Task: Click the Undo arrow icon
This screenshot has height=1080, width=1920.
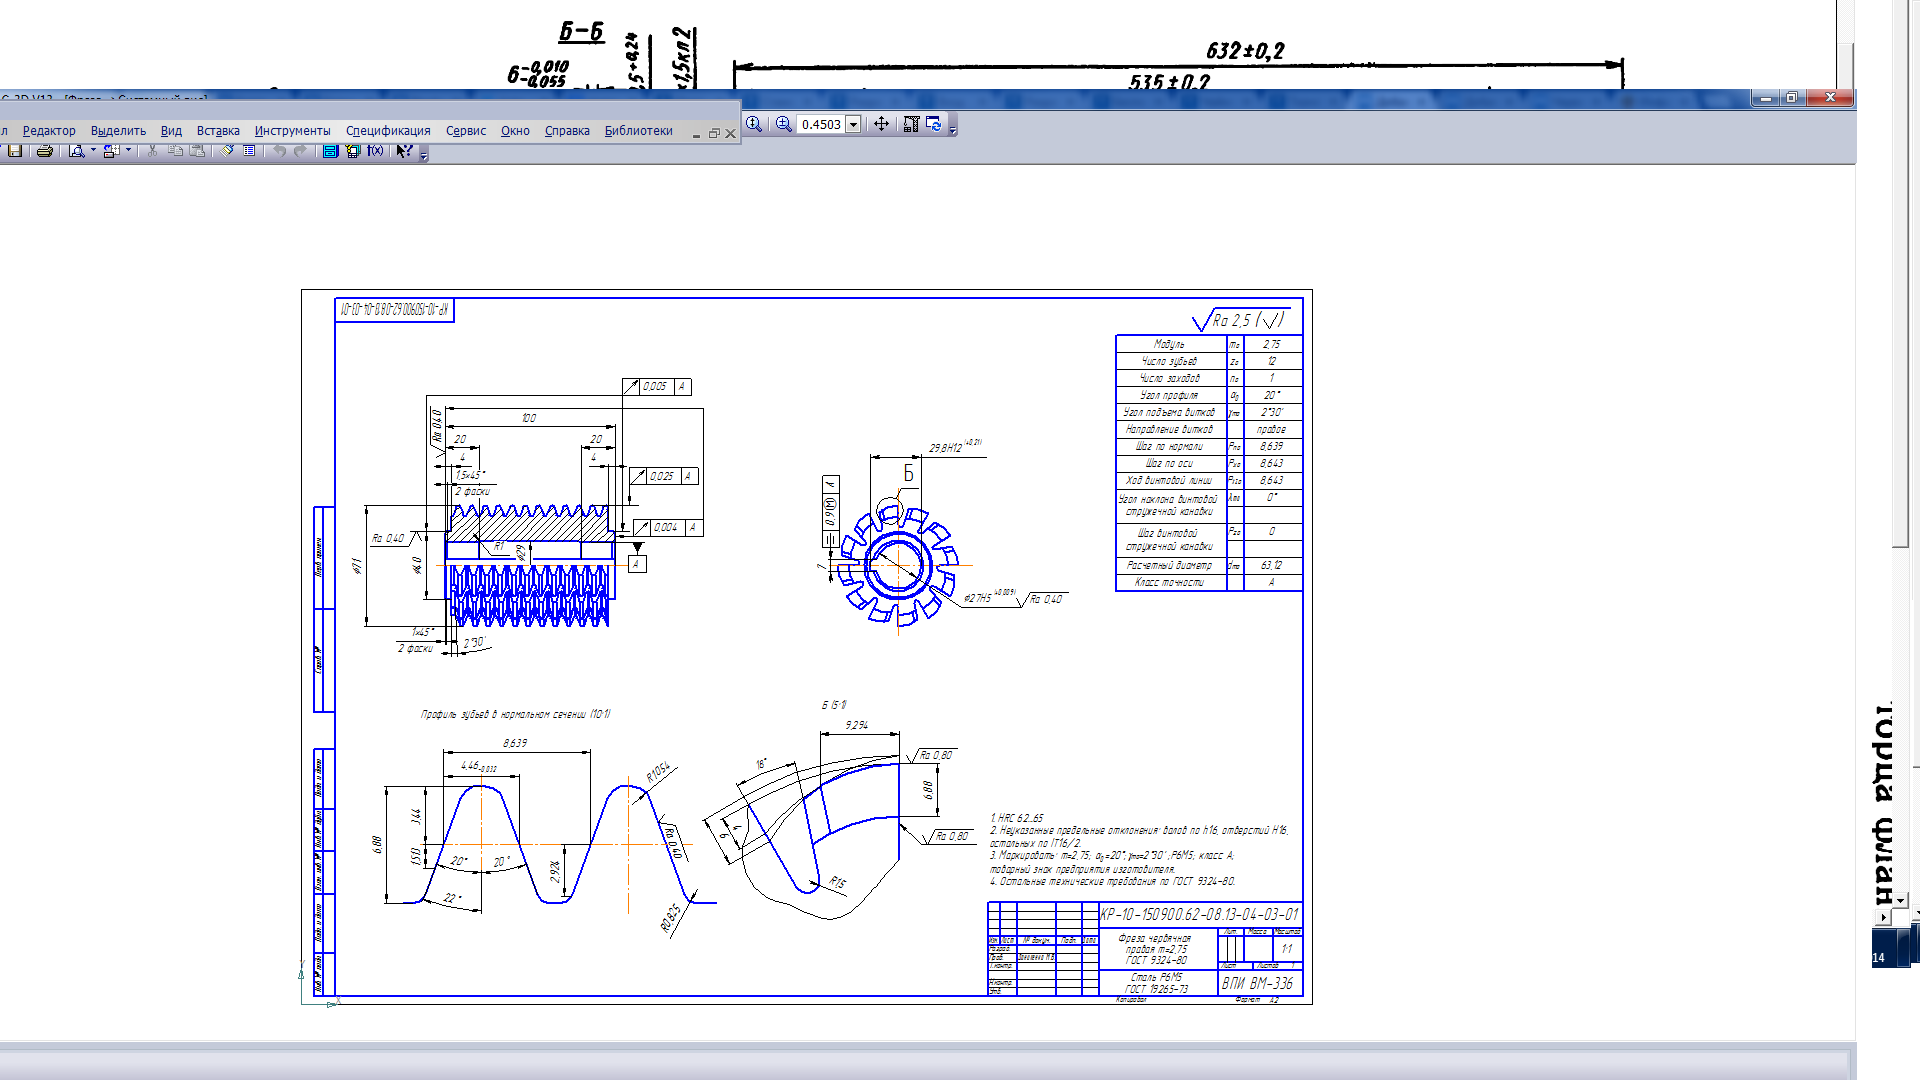Action: (x=279, y=151)
